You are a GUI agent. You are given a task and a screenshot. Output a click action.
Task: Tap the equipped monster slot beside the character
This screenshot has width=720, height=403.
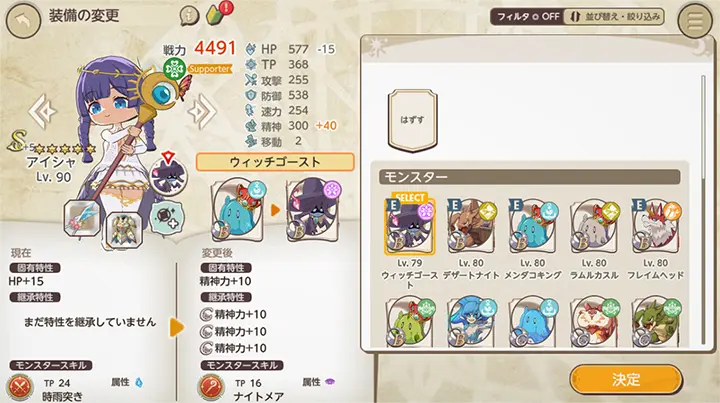coord(168,174)
